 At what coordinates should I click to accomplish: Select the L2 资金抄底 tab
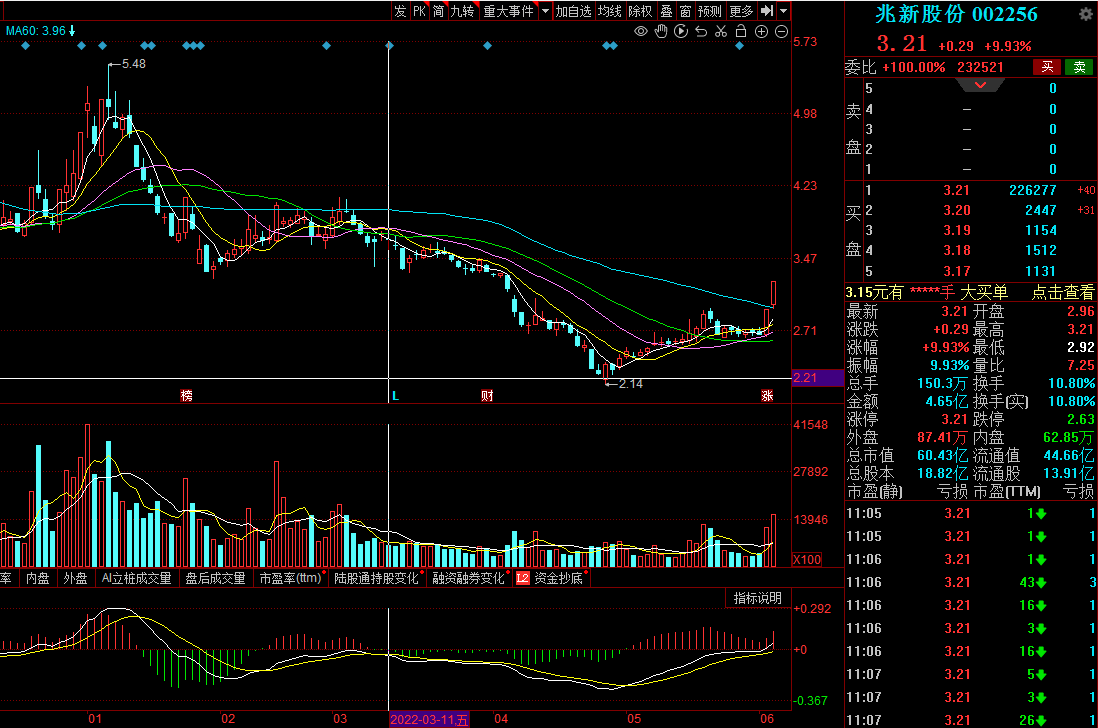pos(550,578)
